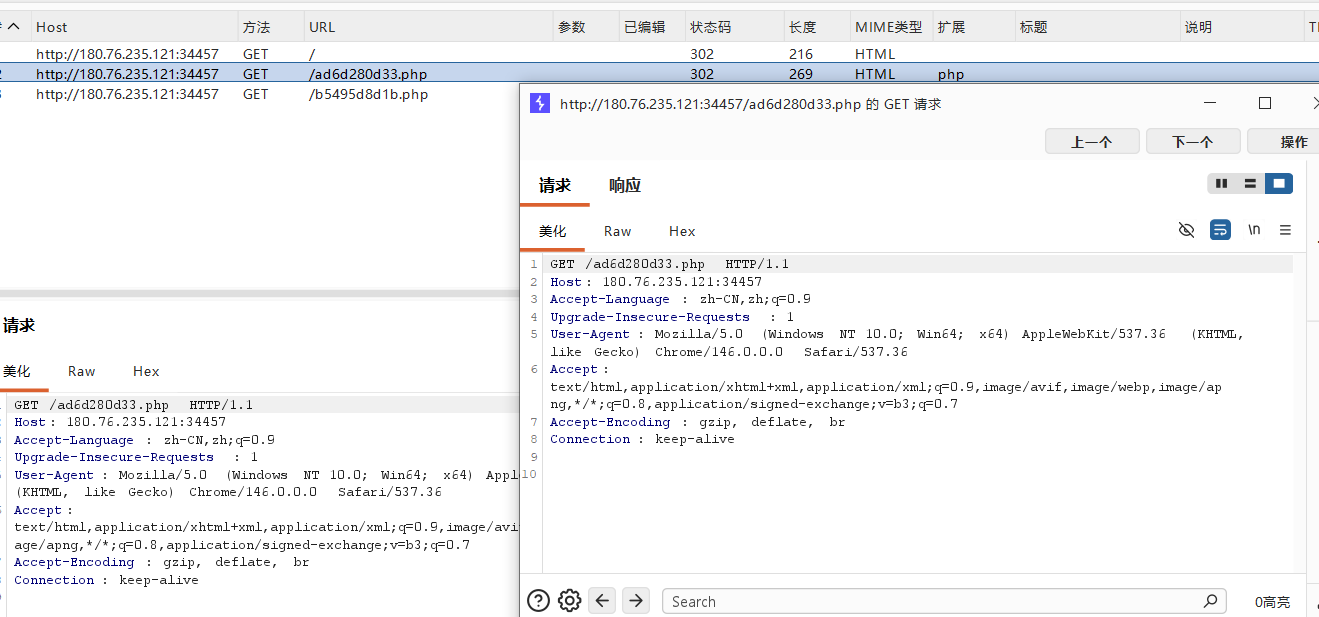1319x617 pixels.
Task: Click the php extension cell
Action: click(x=951, y=74)
